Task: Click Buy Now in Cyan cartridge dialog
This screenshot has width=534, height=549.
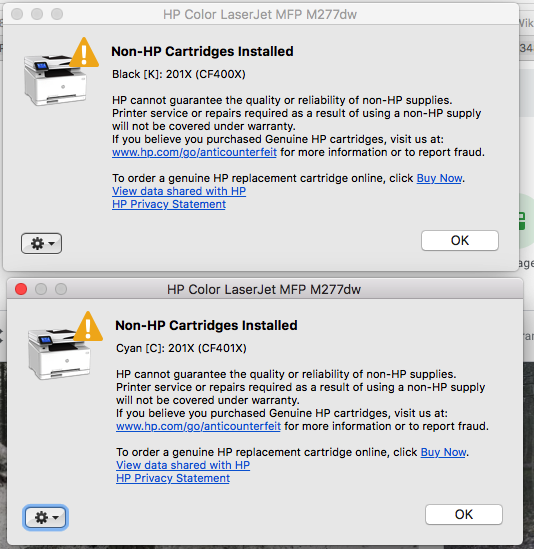Action: [443, 452]
